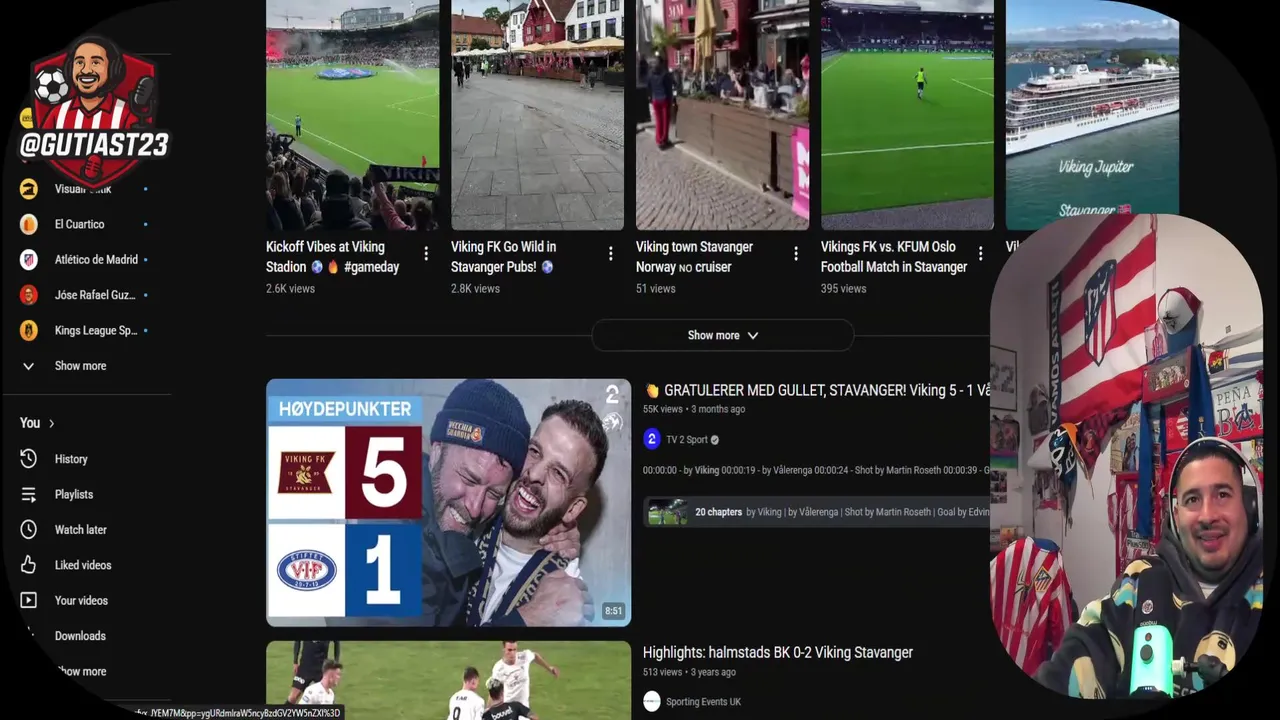
Task: Open Highlights halmstads BK 0-2 Viking title
Action: tap(778, 652)
